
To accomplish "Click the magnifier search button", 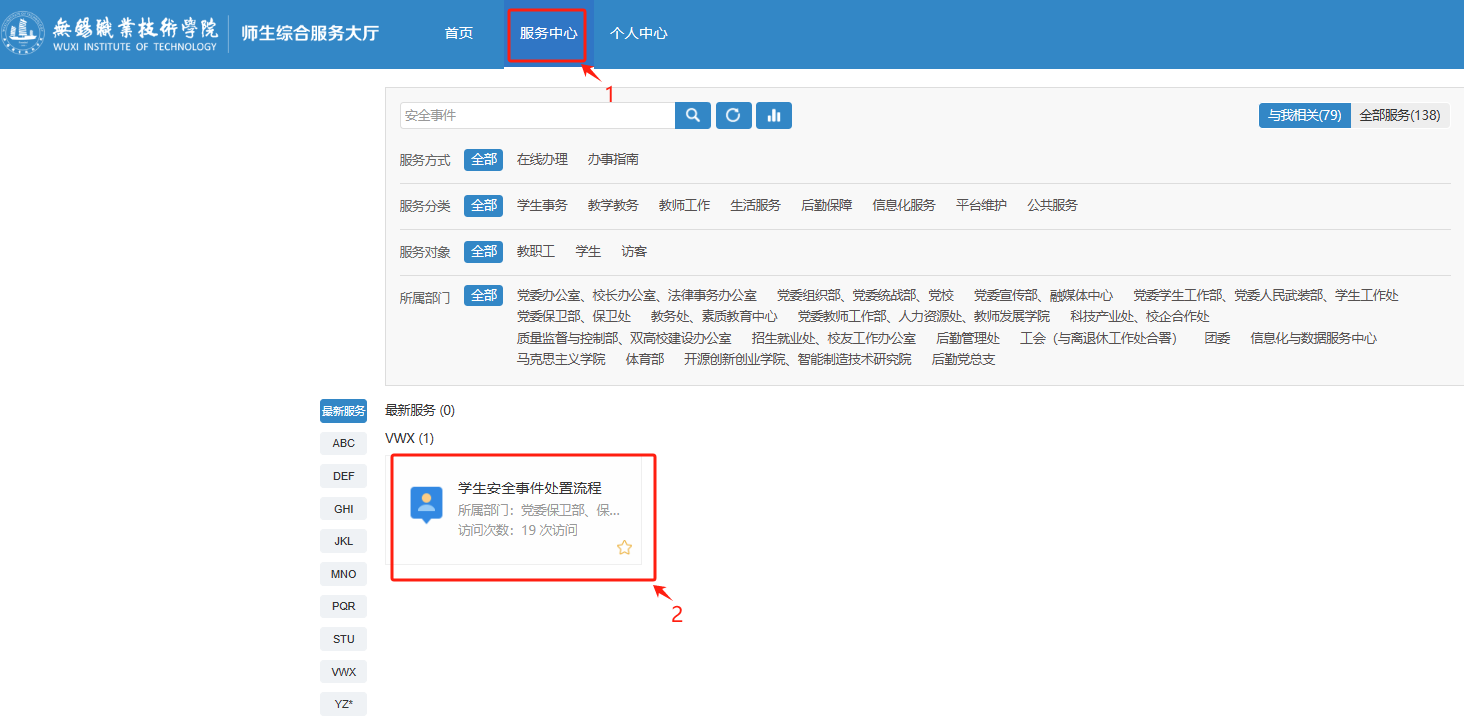I will 693,116.
